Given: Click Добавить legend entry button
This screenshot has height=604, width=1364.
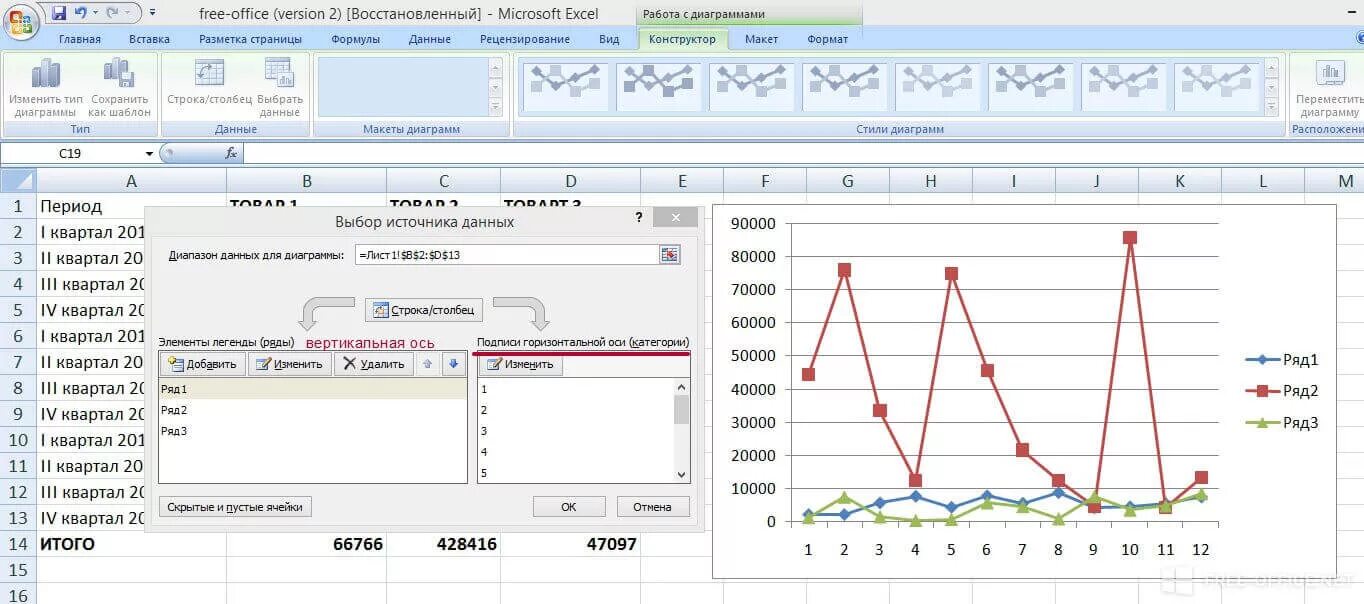Looking at the screenshot, I should click(203, 364).
